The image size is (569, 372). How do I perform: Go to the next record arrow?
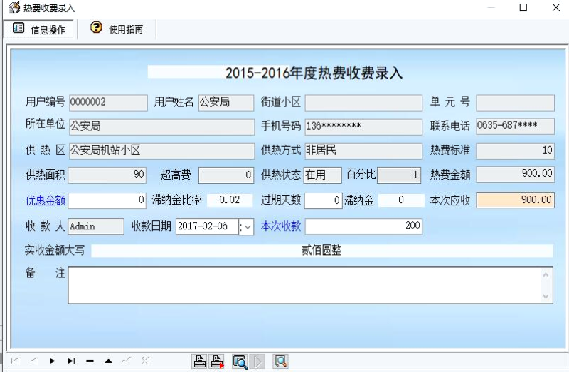point(52,361)
